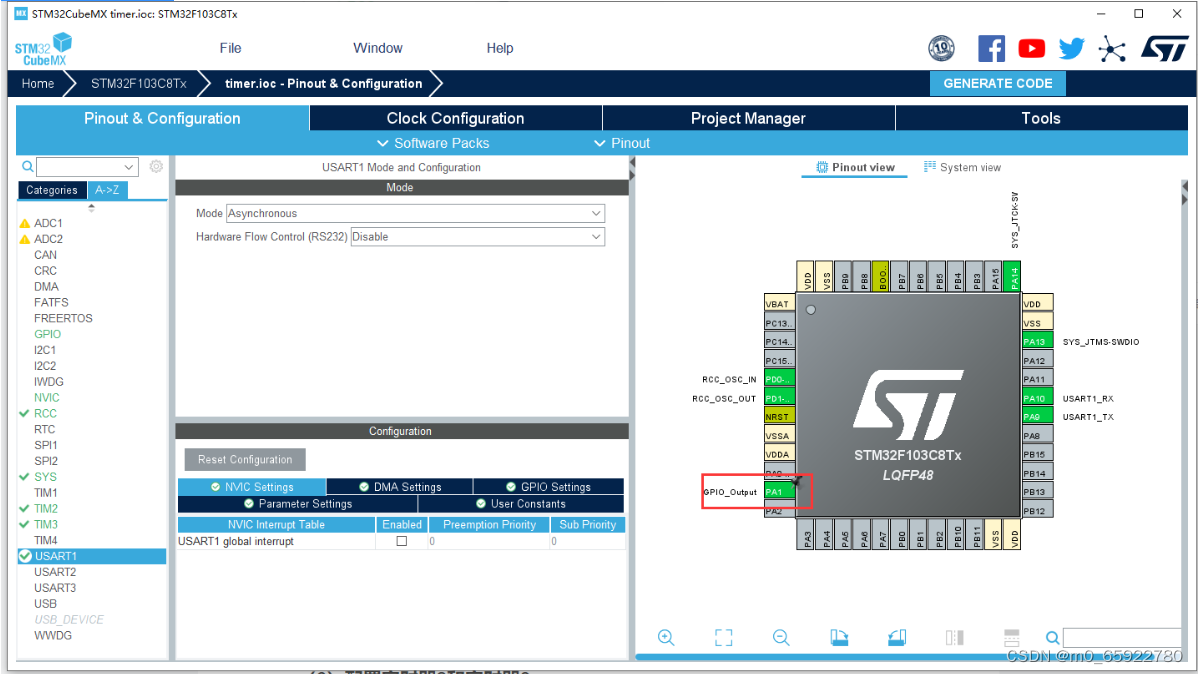
Task: Zoom in on the pinout view
Action: [666, 637]
